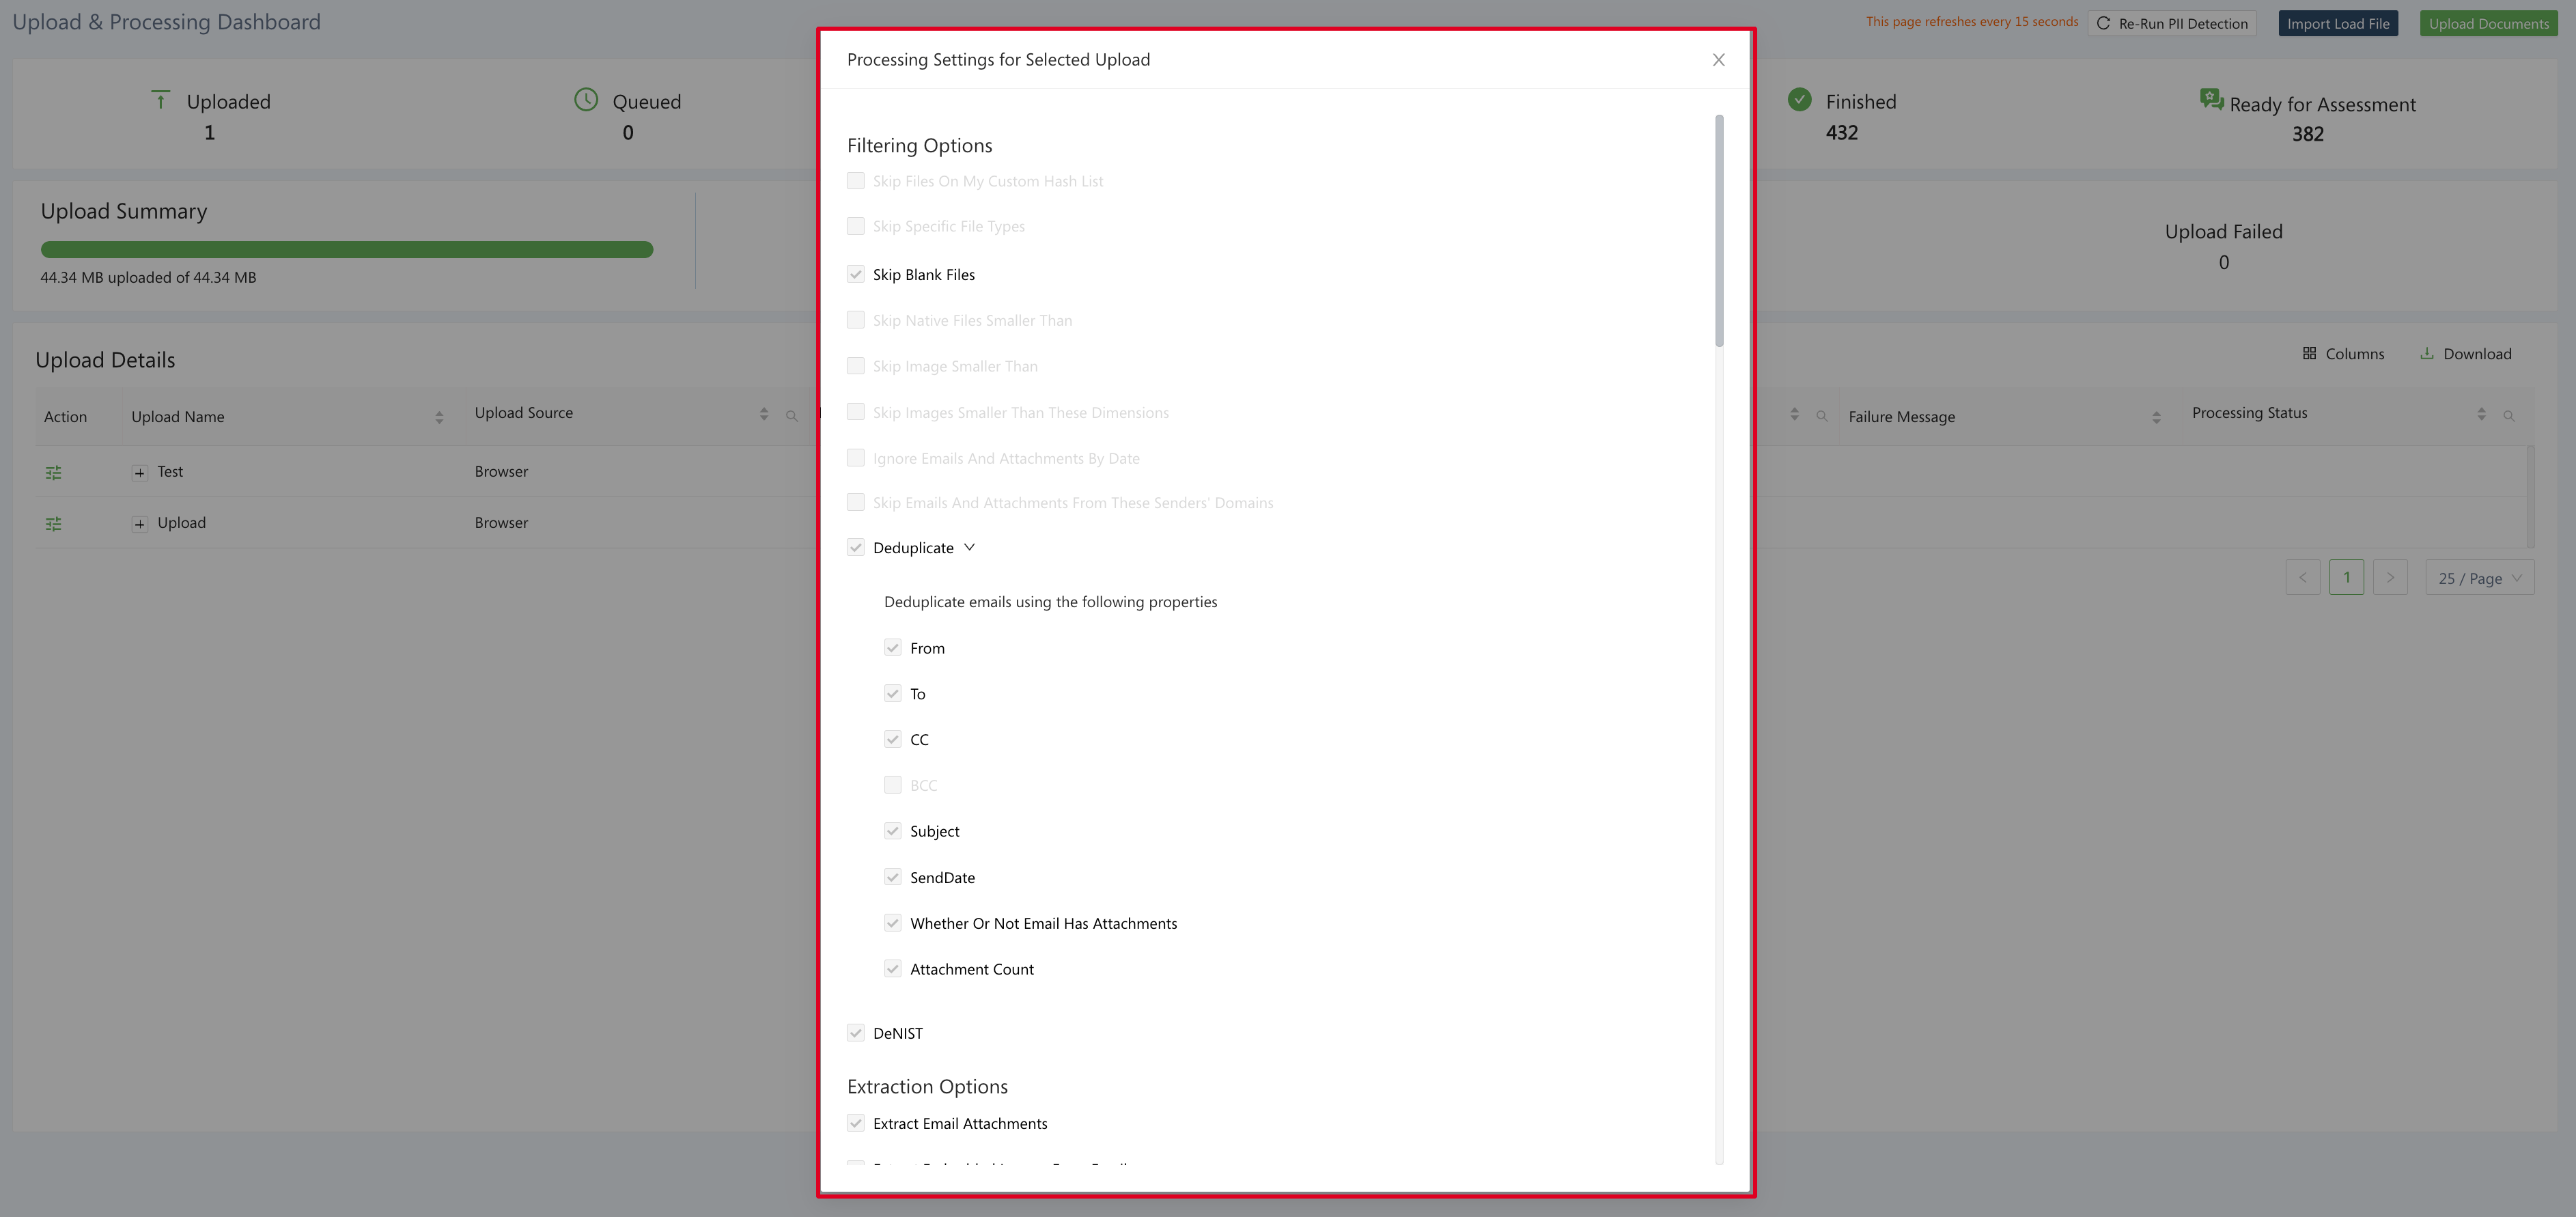The image size is (2576, 1217).
Task: Open the Columns chooser icon
Action: [x=2309, y=354]
